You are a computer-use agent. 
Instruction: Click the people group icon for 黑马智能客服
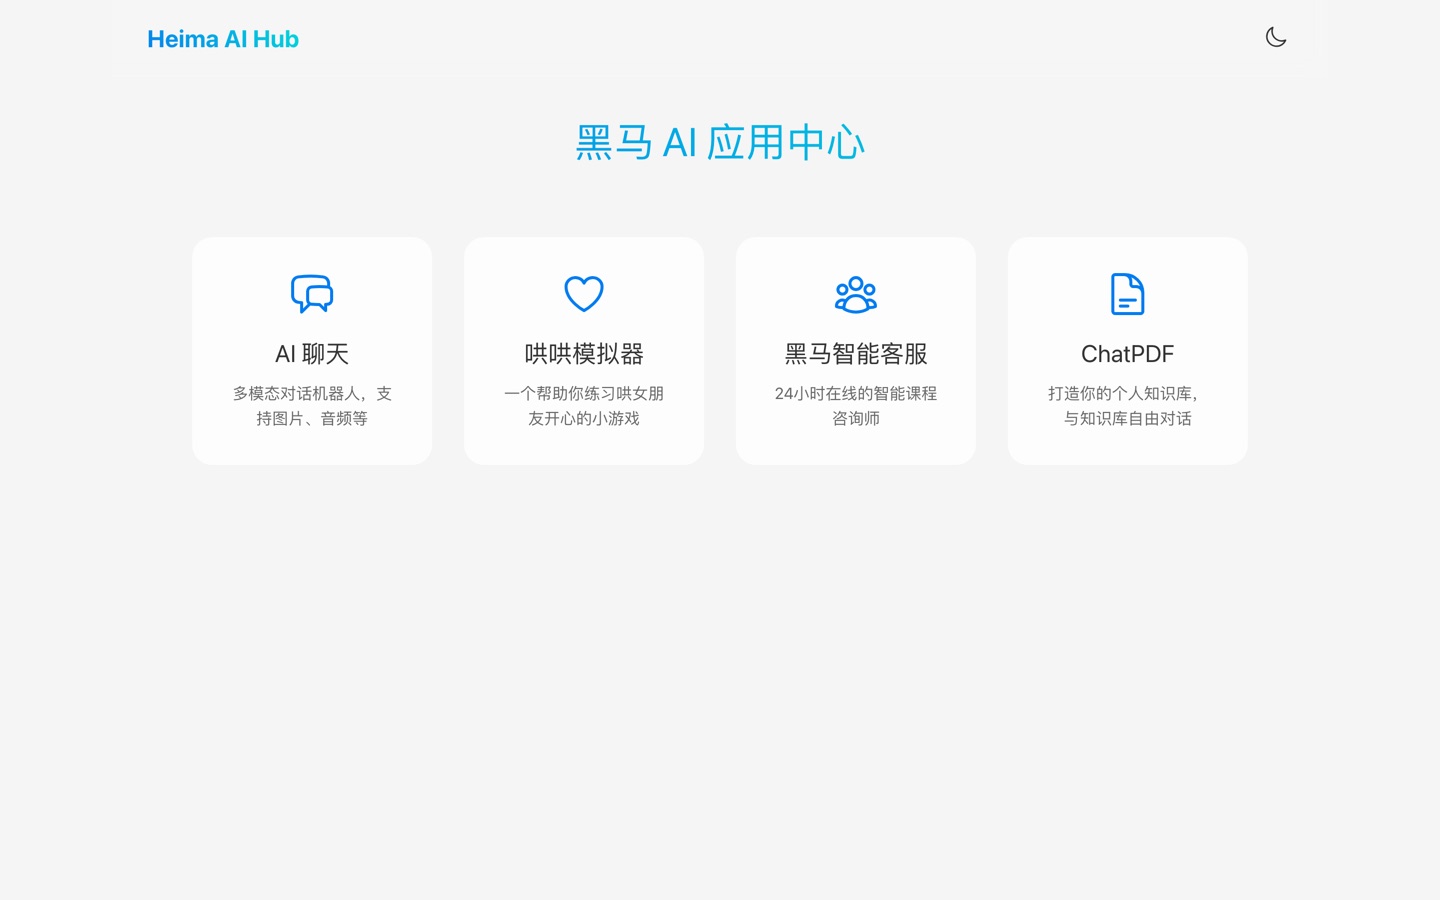coord(856,294)
